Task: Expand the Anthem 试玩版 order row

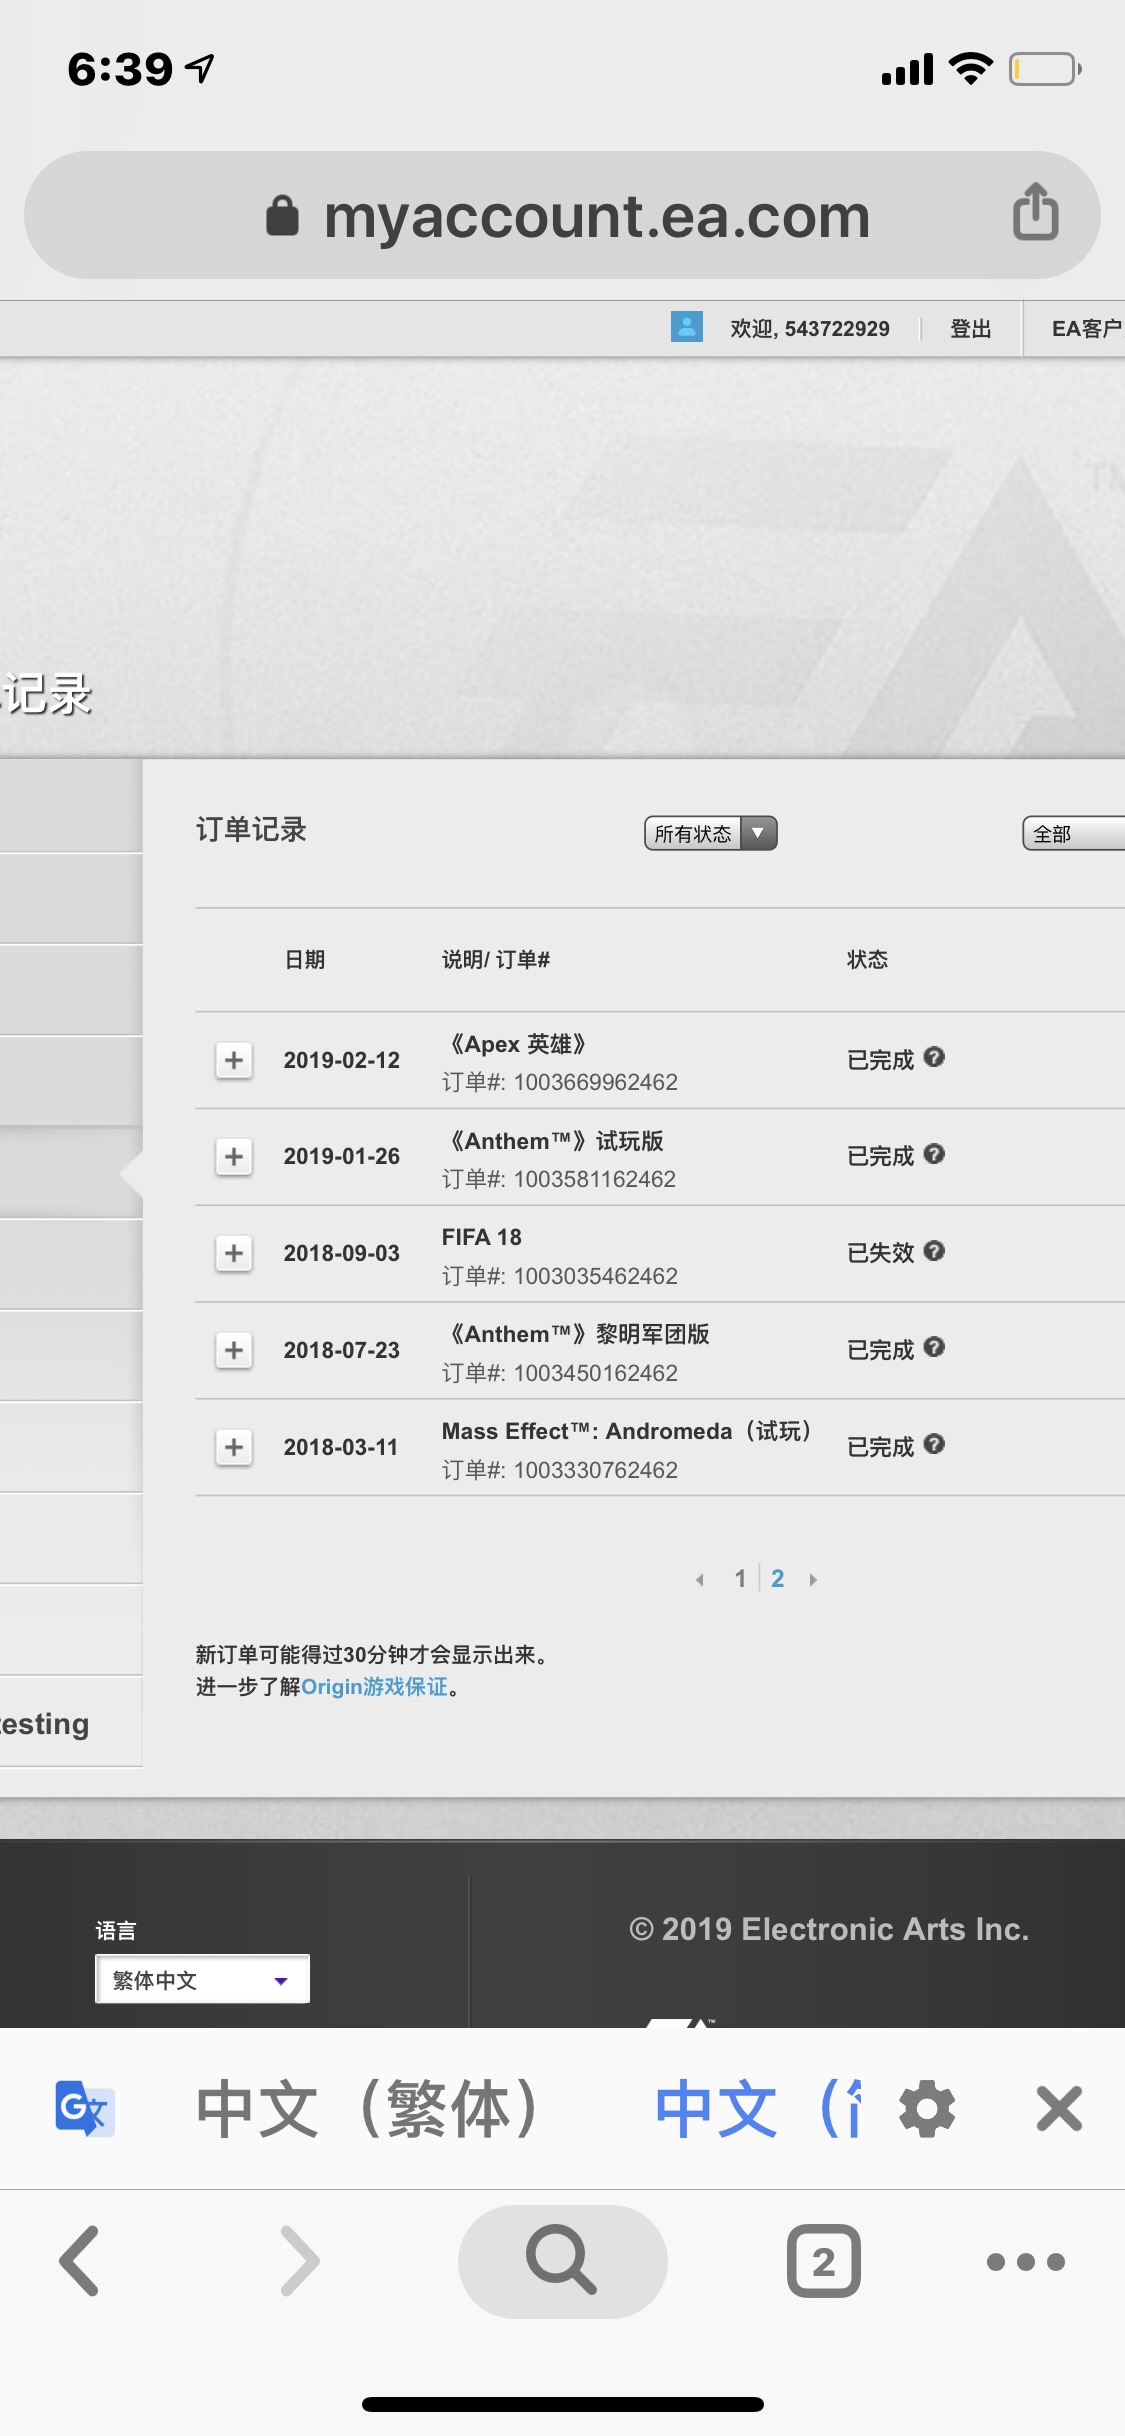Action: [234, 1157]
